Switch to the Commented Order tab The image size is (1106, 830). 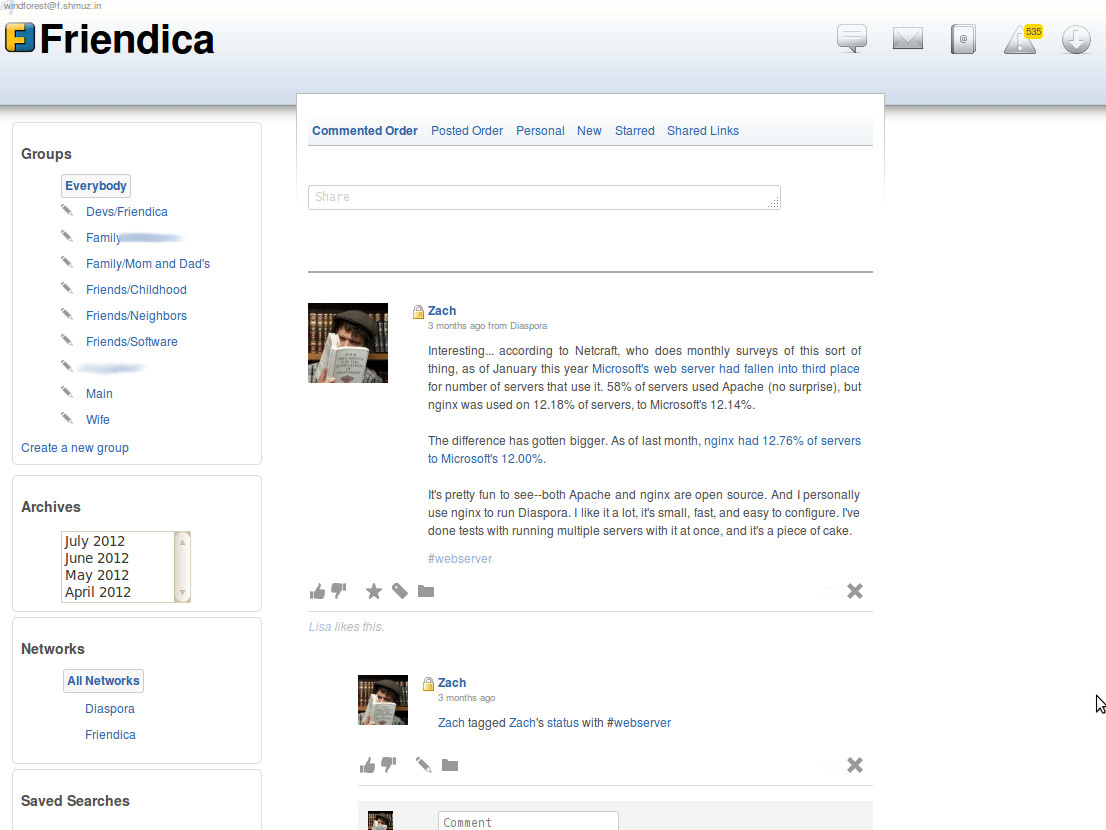[x=365, y=130]
